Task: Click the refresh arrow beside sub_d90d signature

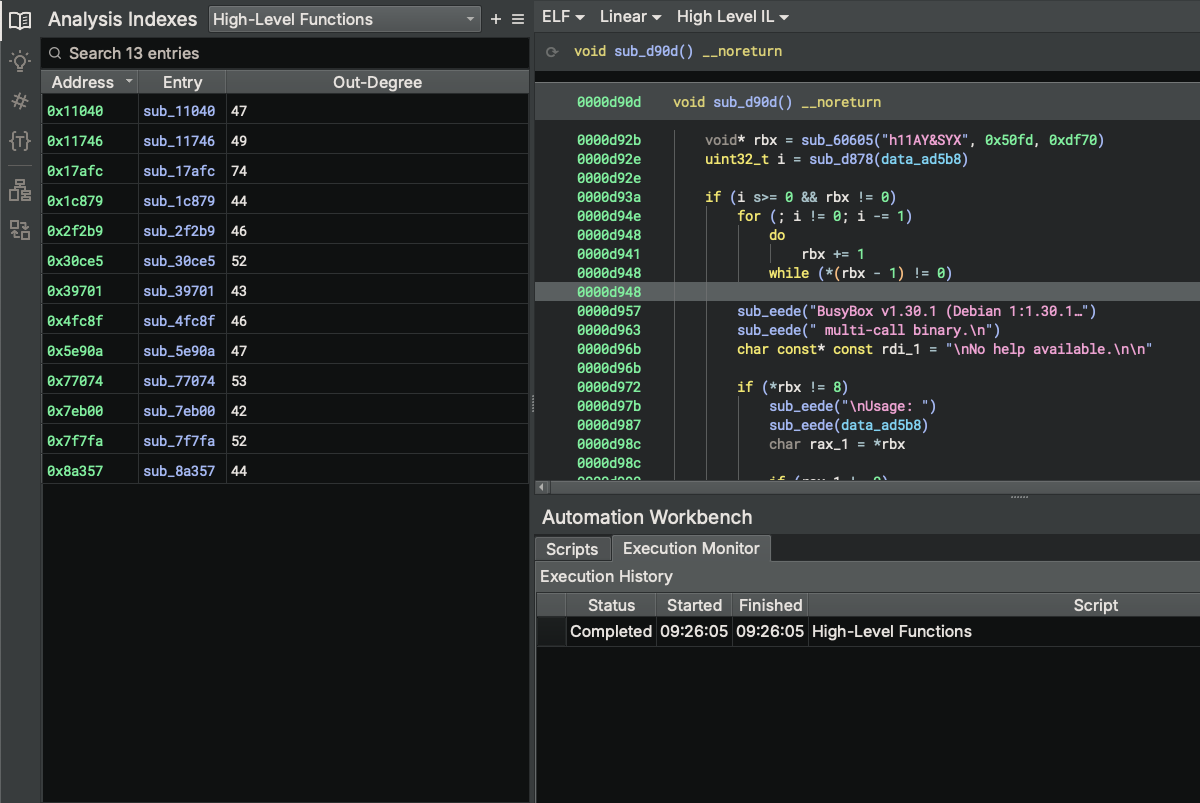Action: point(551,50)
